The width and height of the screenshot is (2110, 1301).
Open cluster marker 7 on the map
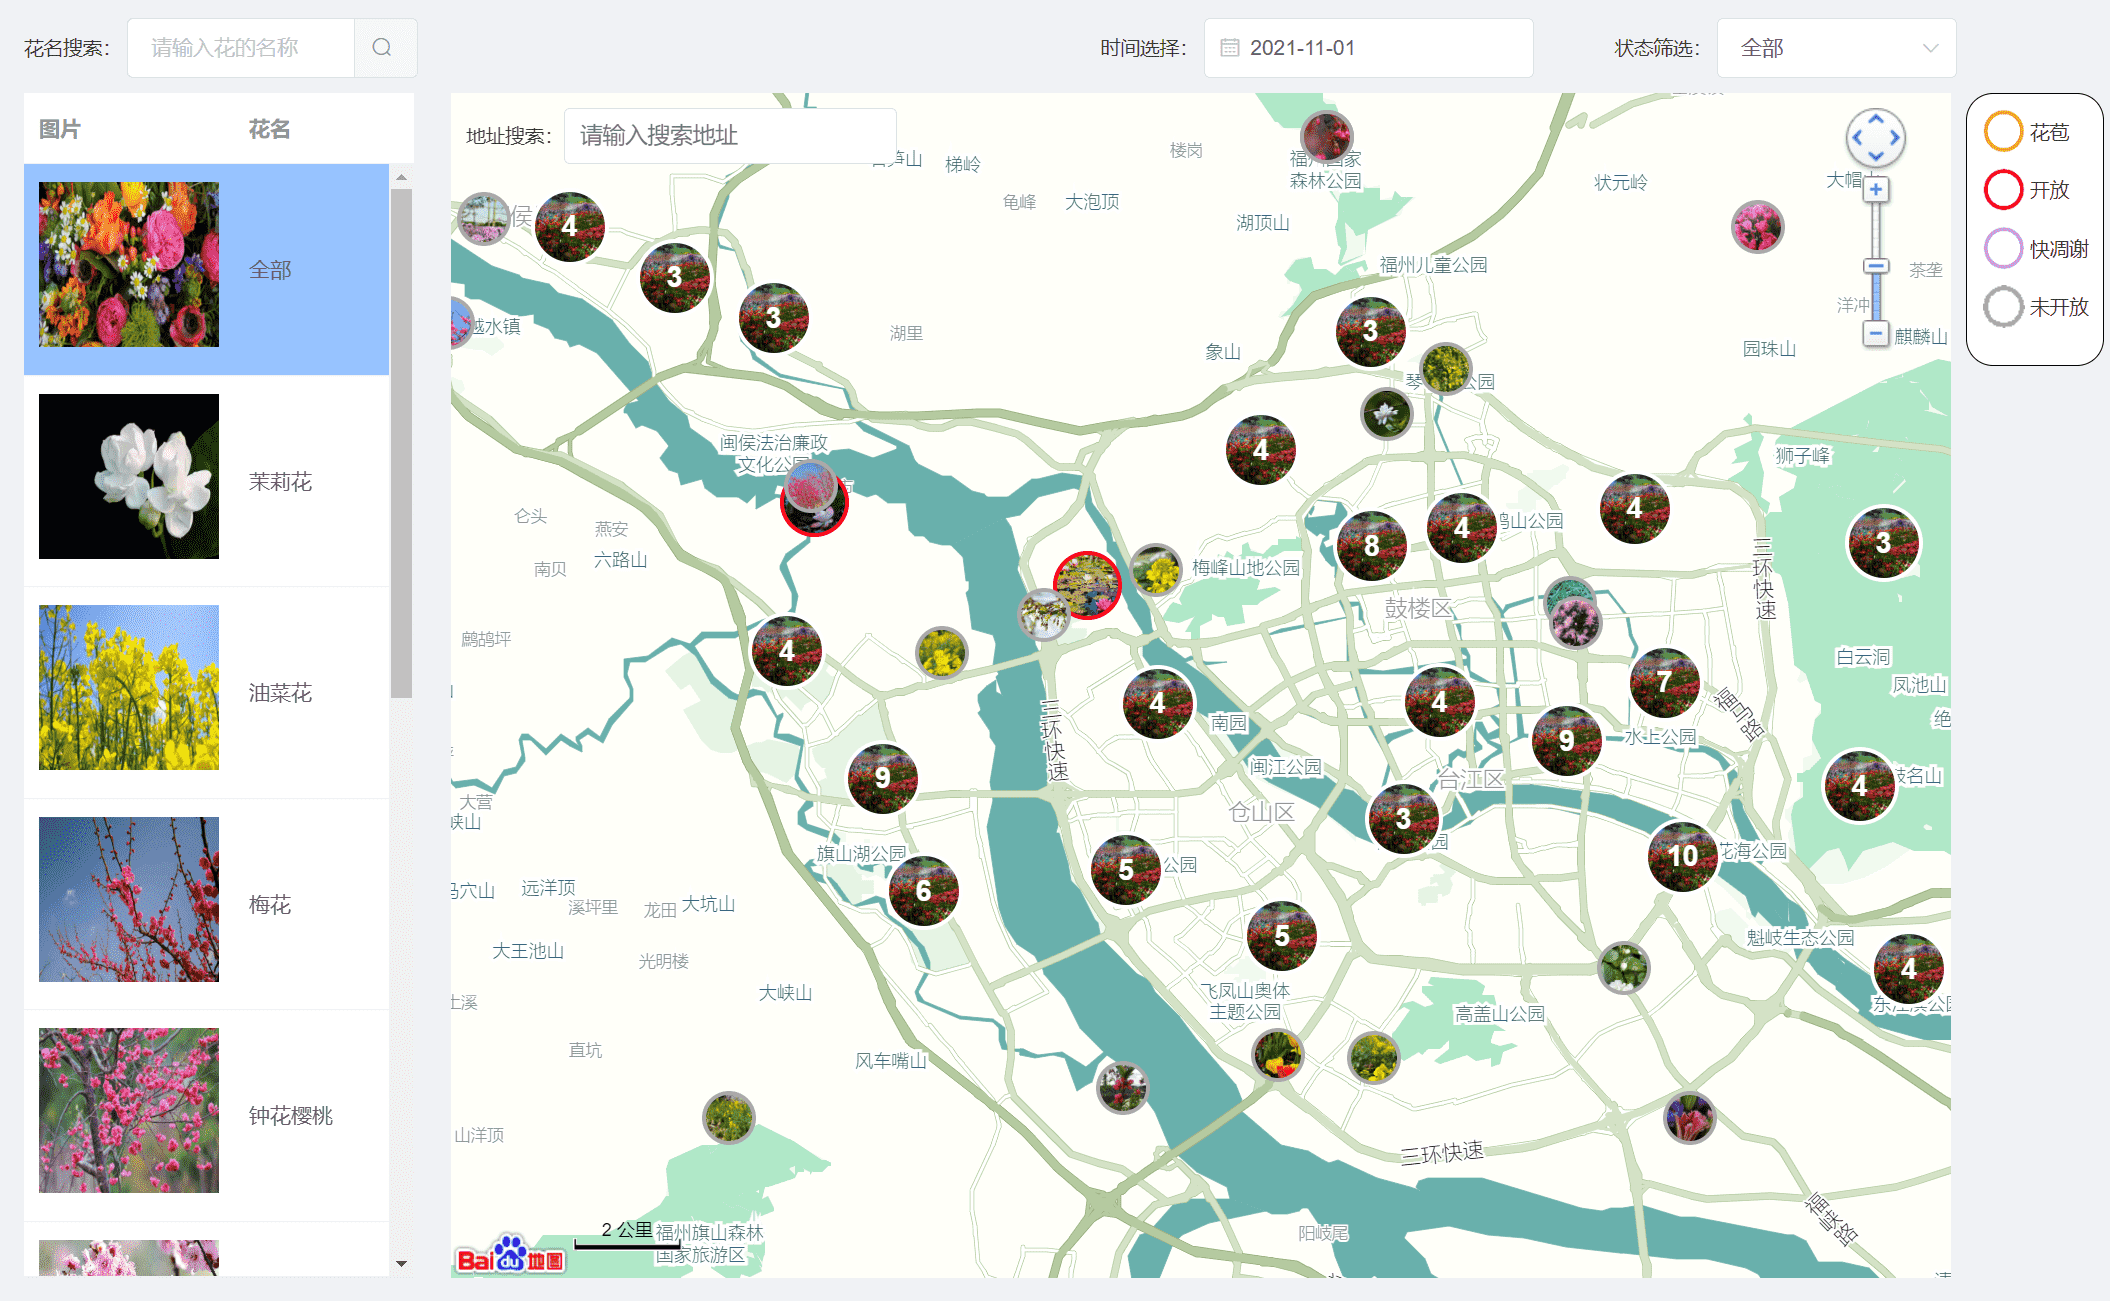pos(1665,683)
